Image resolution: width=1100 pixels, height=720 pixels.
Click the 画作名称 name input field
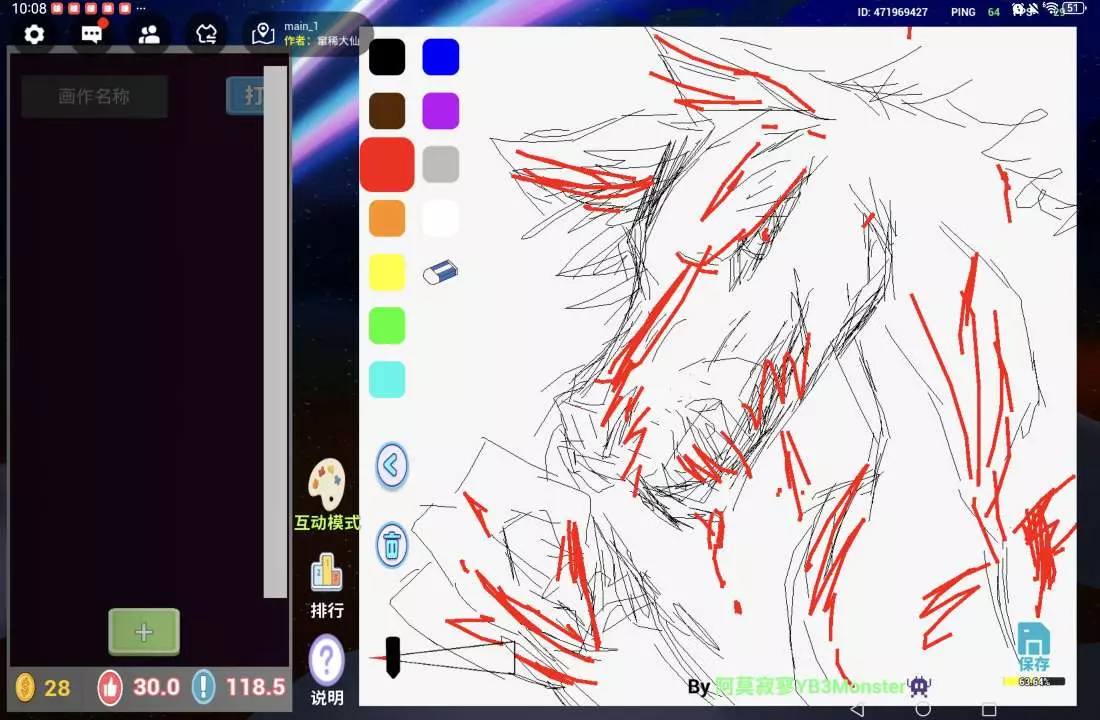coord(94,97)
